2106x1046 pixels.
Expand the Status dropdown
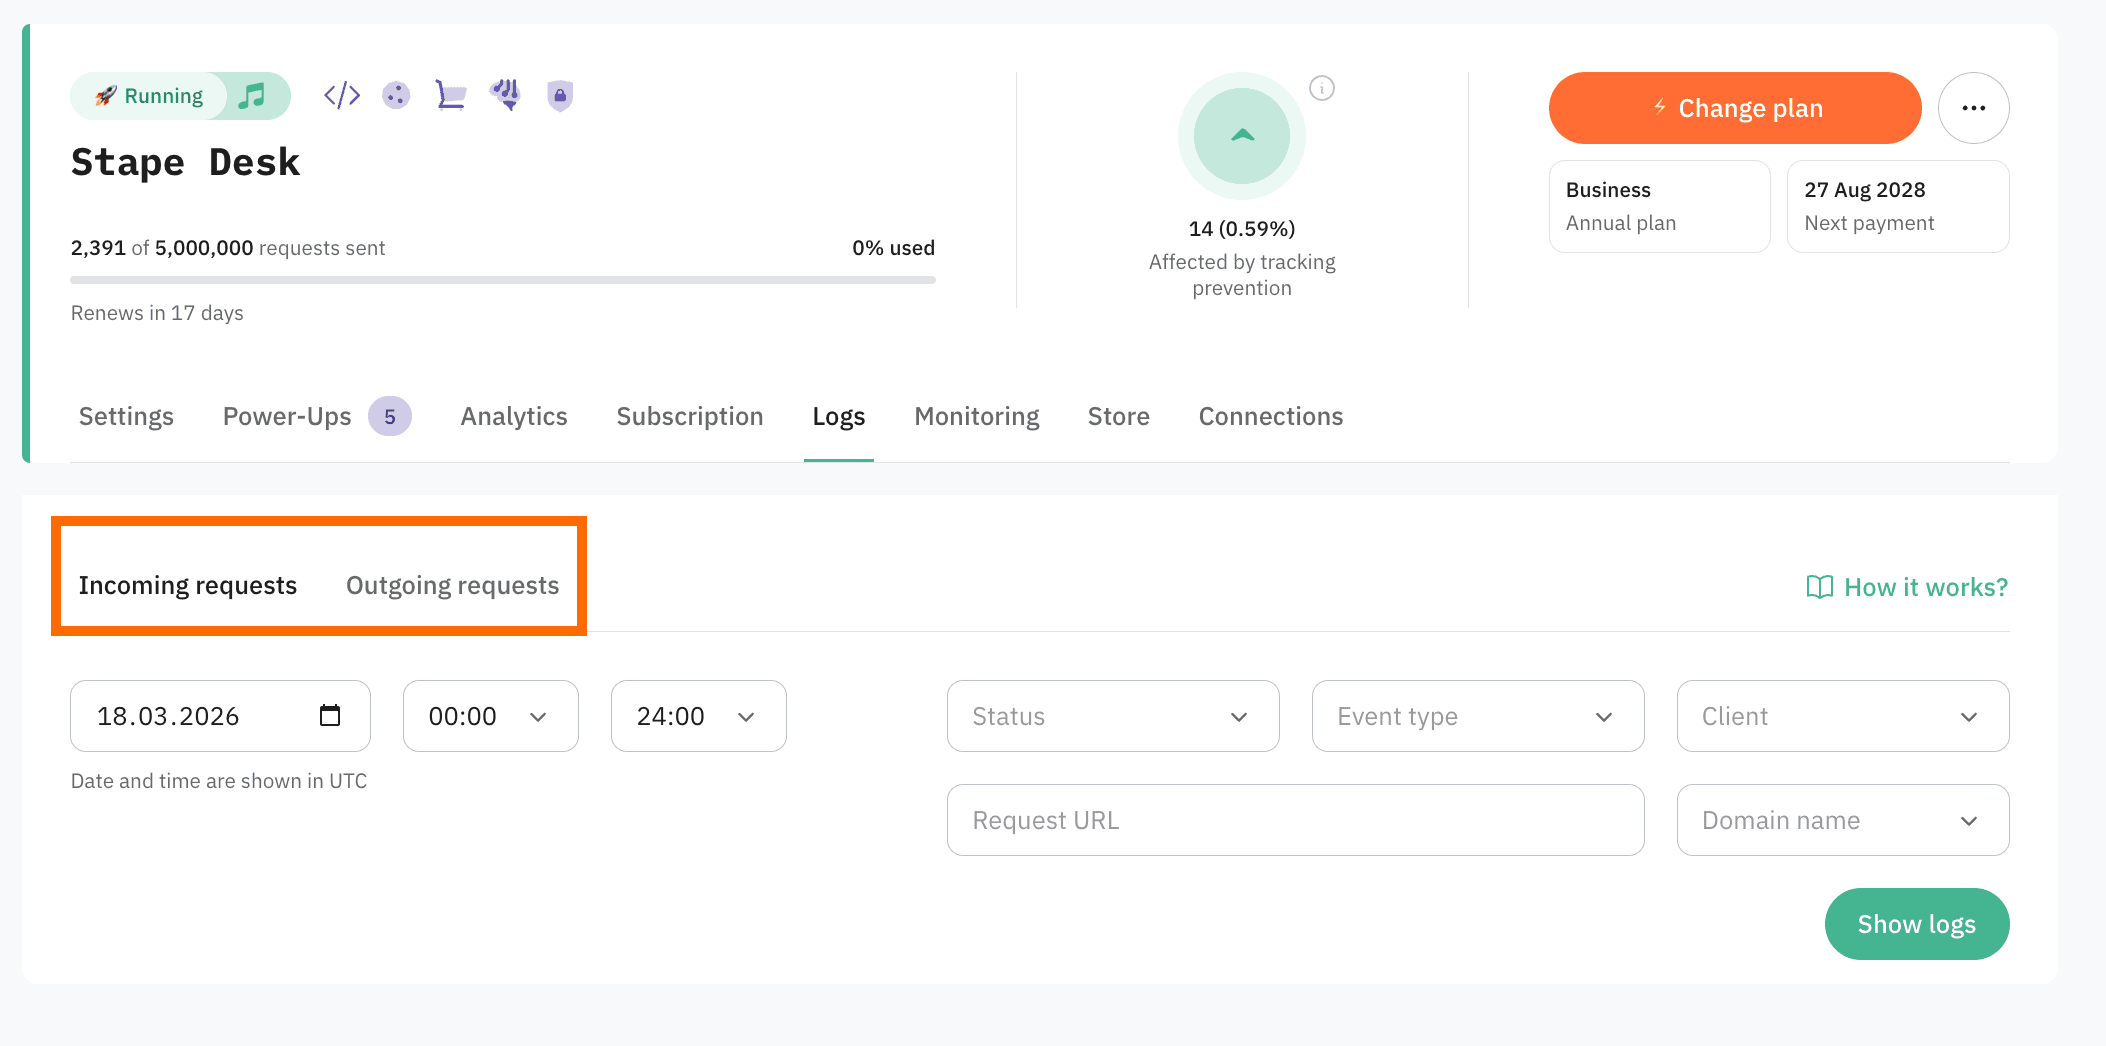click(x=1112, y=716)
